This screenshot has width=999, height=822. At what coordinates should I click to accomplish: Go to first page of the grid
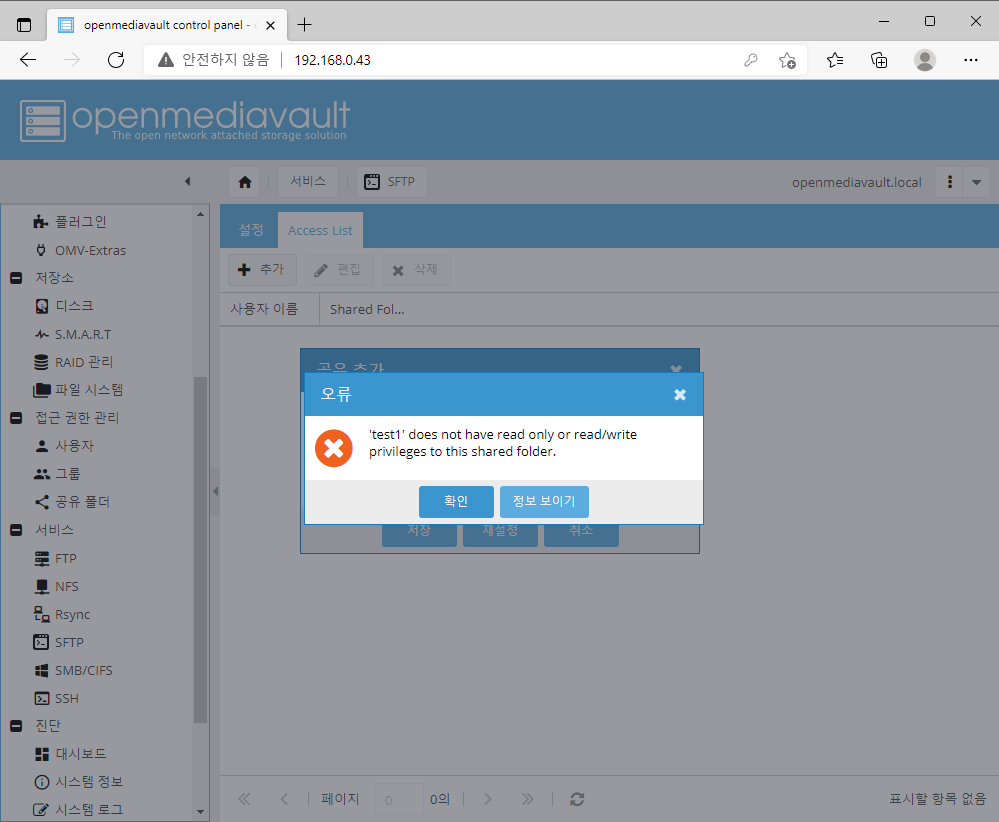[244, 799]
